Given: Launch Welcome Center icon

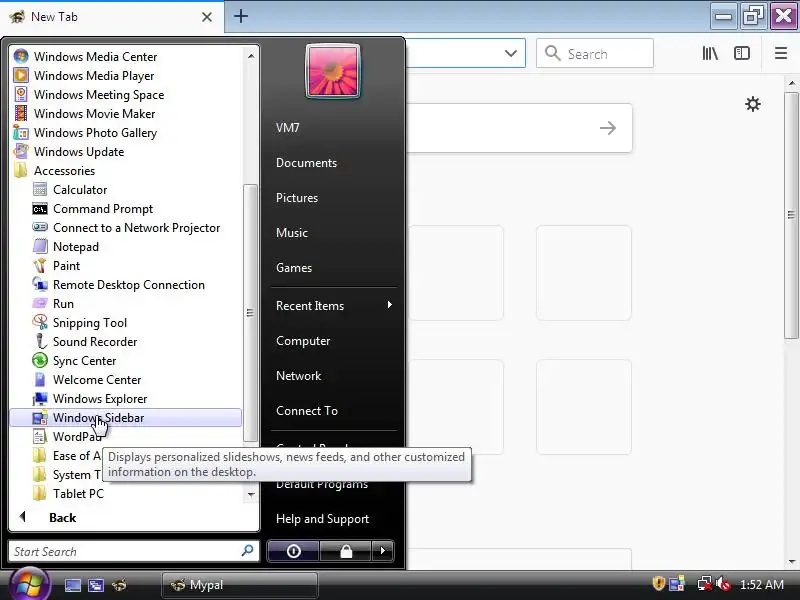Looking at the screenshot, I should [40, 380].
